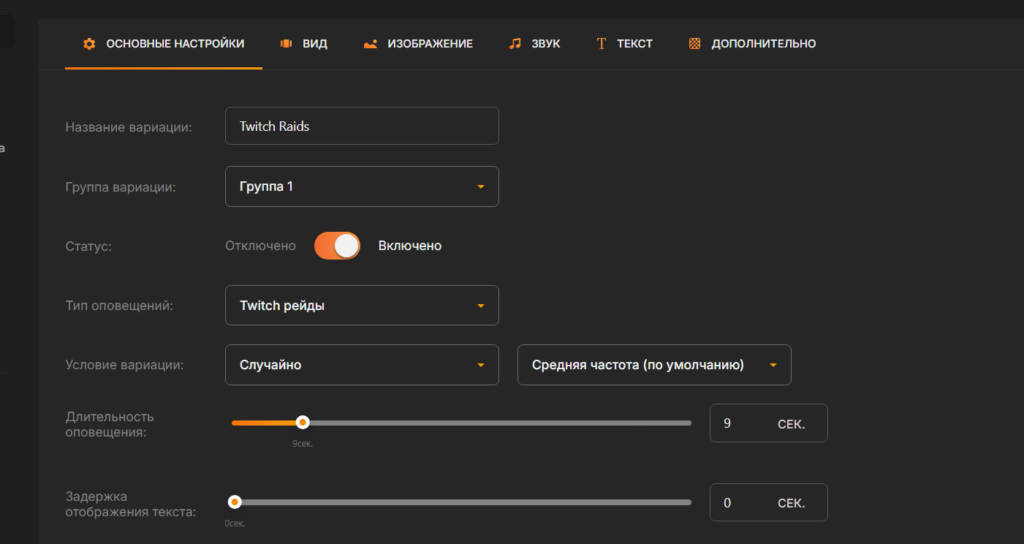The image size is (1024, 544).
Task: Open the Случайно condition dropdown
Action: click(x=362, y=365)
